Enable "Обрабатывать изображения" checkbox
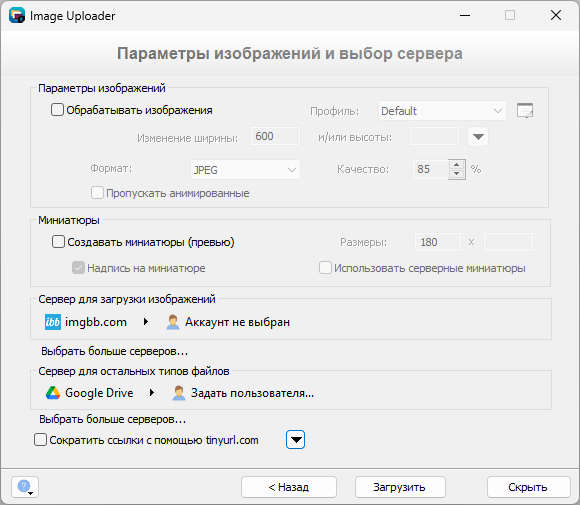This screenshot has width=580, height=505. pos(57,110)
